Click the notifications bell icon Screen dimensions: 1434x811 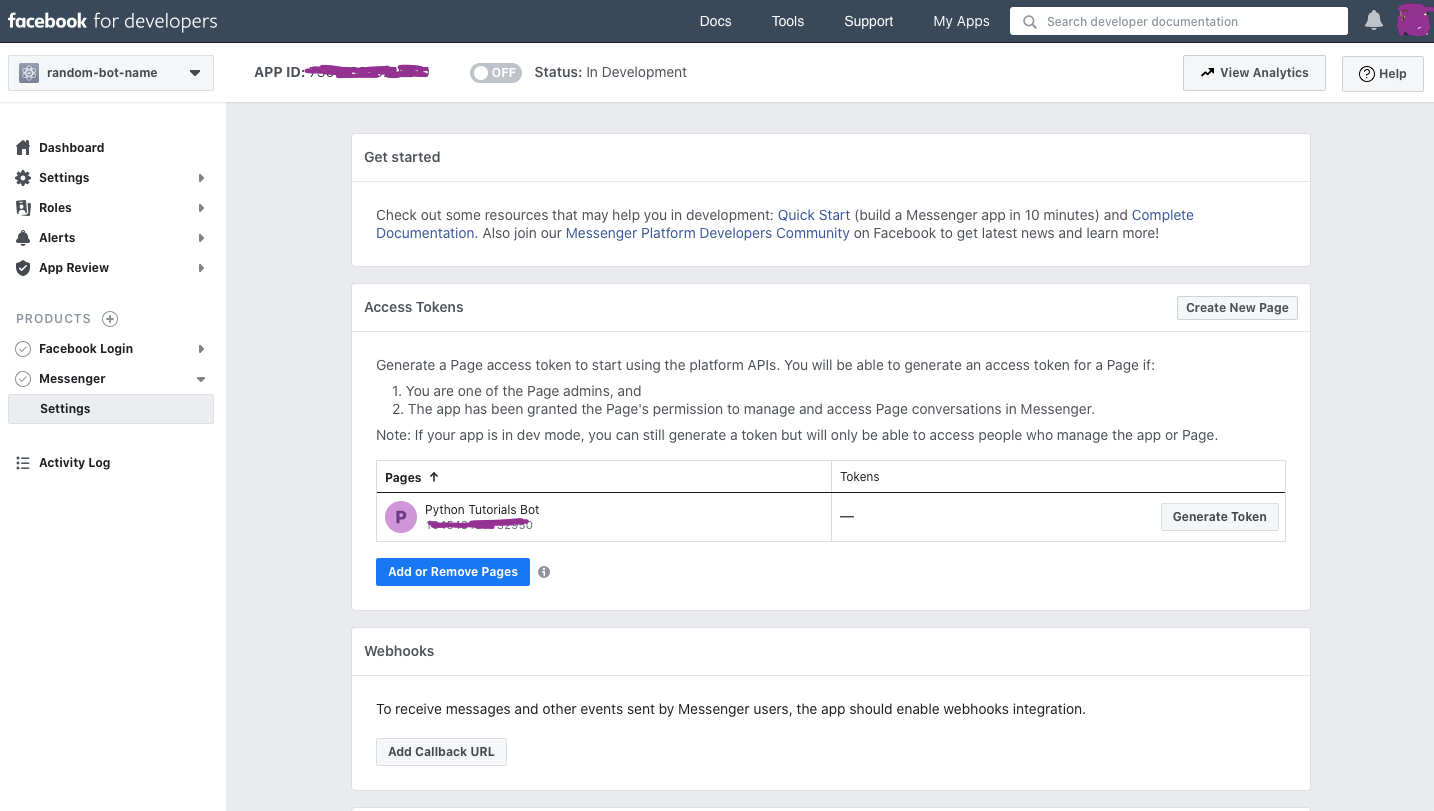click(x=1374, y=21)
